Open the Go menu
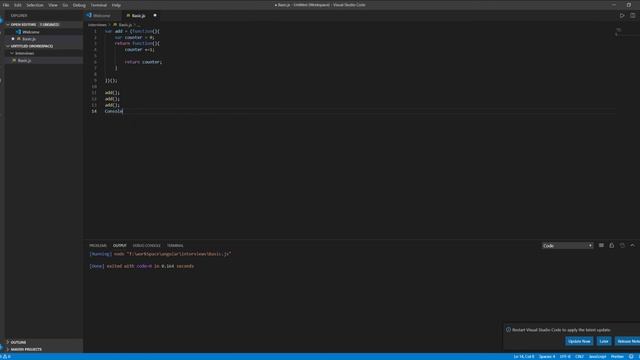 coord(65,5)
